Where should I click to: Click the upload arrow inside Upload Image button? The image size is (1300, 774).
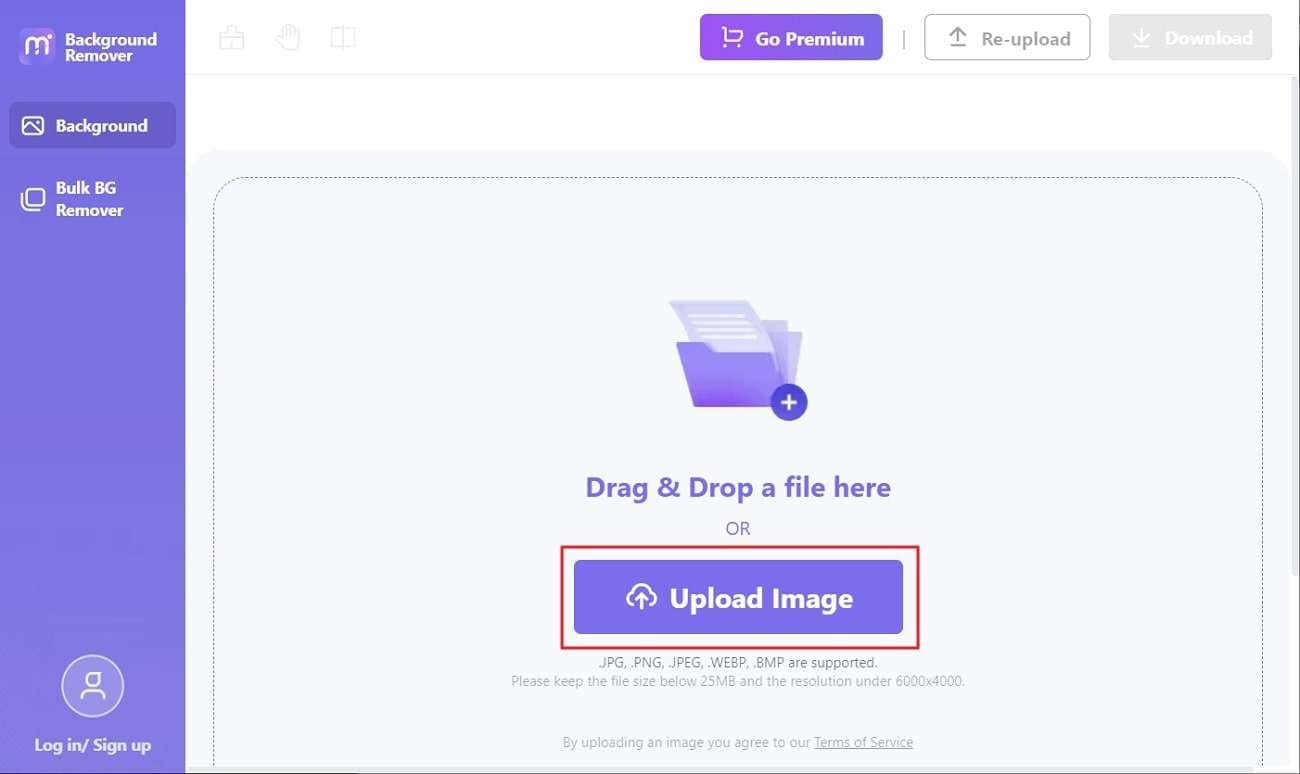pos(641,597)
